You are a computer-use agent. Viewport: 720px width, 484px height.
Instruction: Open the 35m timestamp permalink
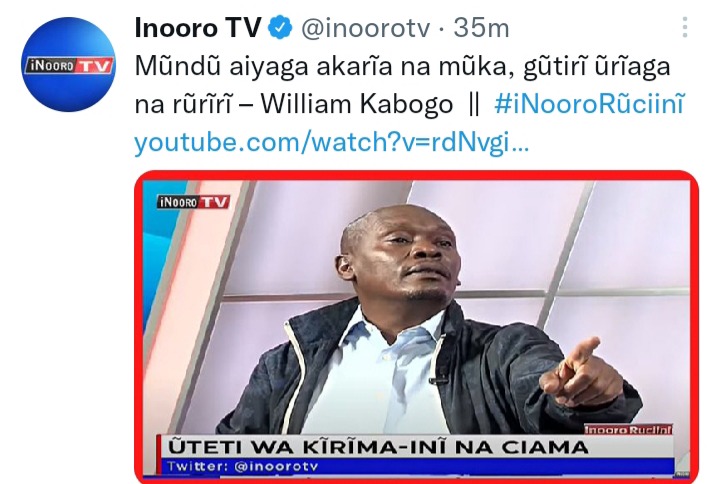481,28
